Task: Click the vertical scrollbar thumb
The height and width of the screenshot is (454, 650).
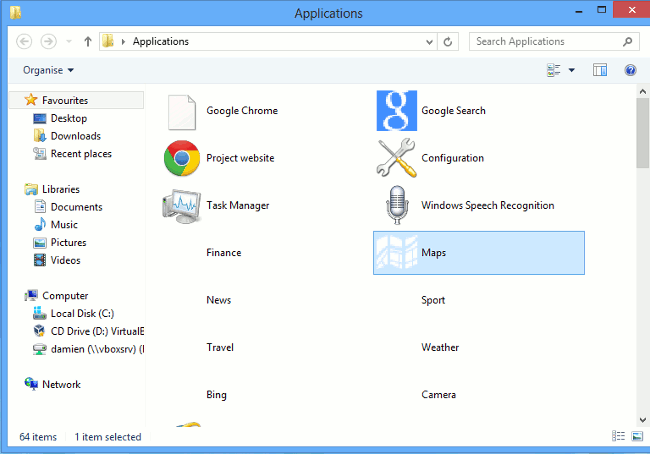Action: 643,133
